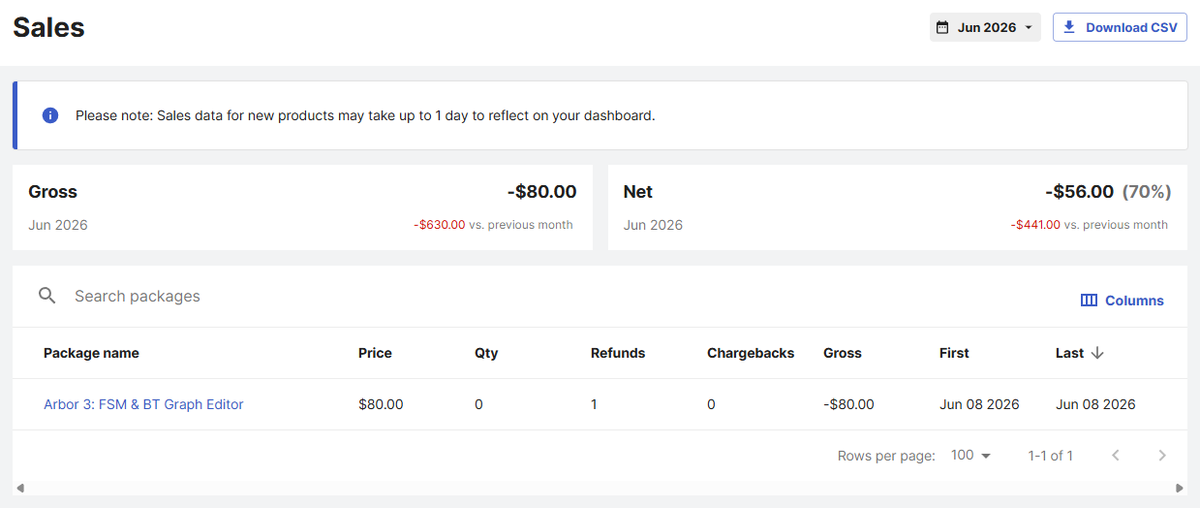The width and height of the screenshot is (1200, 508).
Task: Go to next page with right chevron
Action: 1162,455
